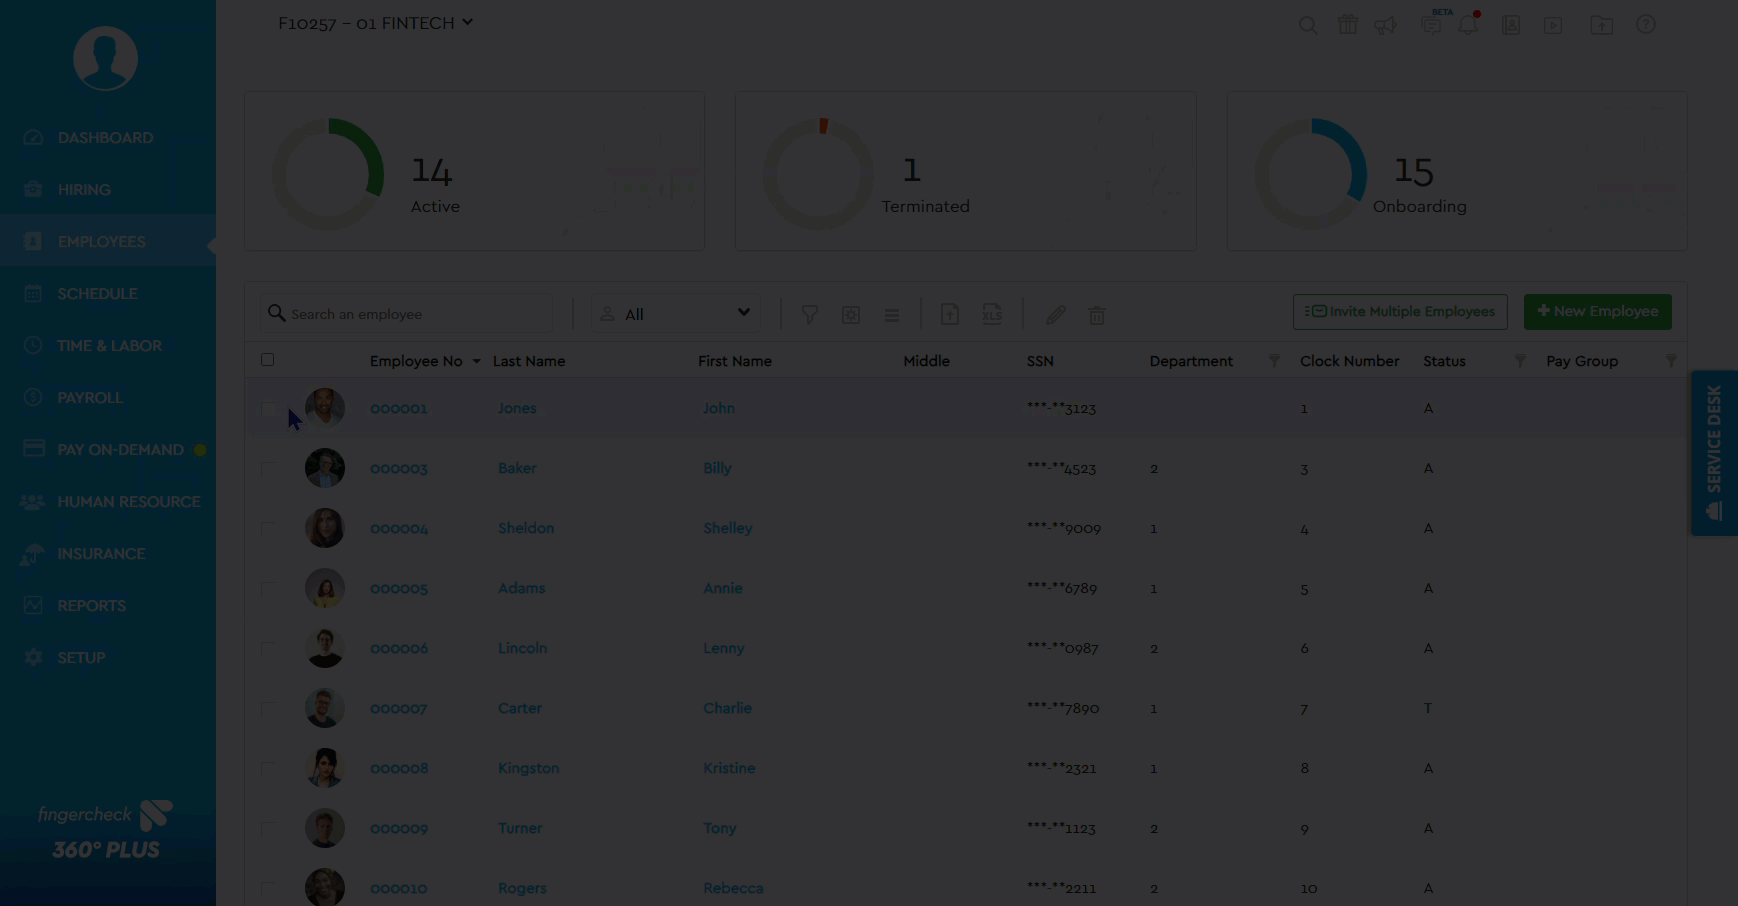
Task: Click Invite Multiple Employees button
Action: pos(1400,312)
